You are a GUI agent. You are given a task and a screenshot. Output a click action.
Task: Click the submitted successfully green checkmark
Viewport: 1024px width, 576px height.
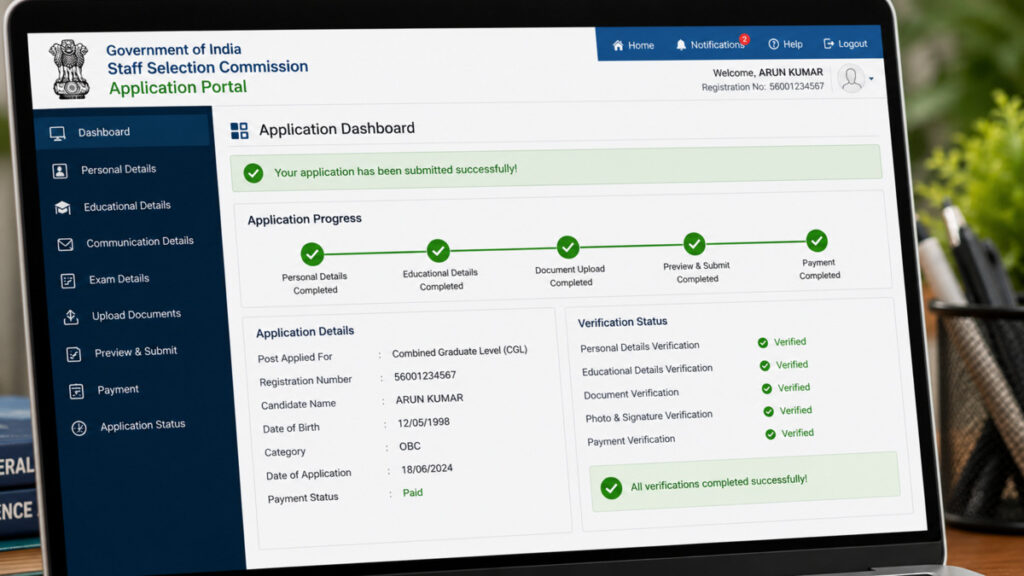[253, 173]
